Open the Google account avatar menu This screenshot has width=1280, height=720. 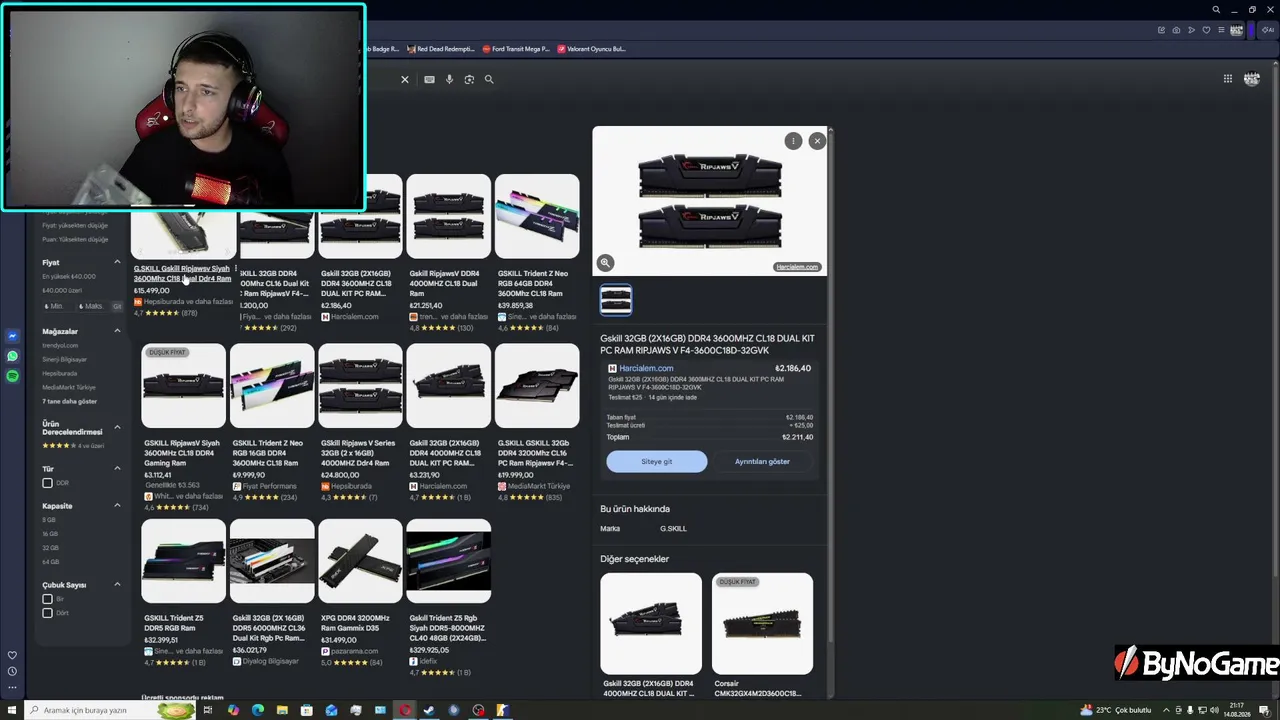pos(1252,79)
